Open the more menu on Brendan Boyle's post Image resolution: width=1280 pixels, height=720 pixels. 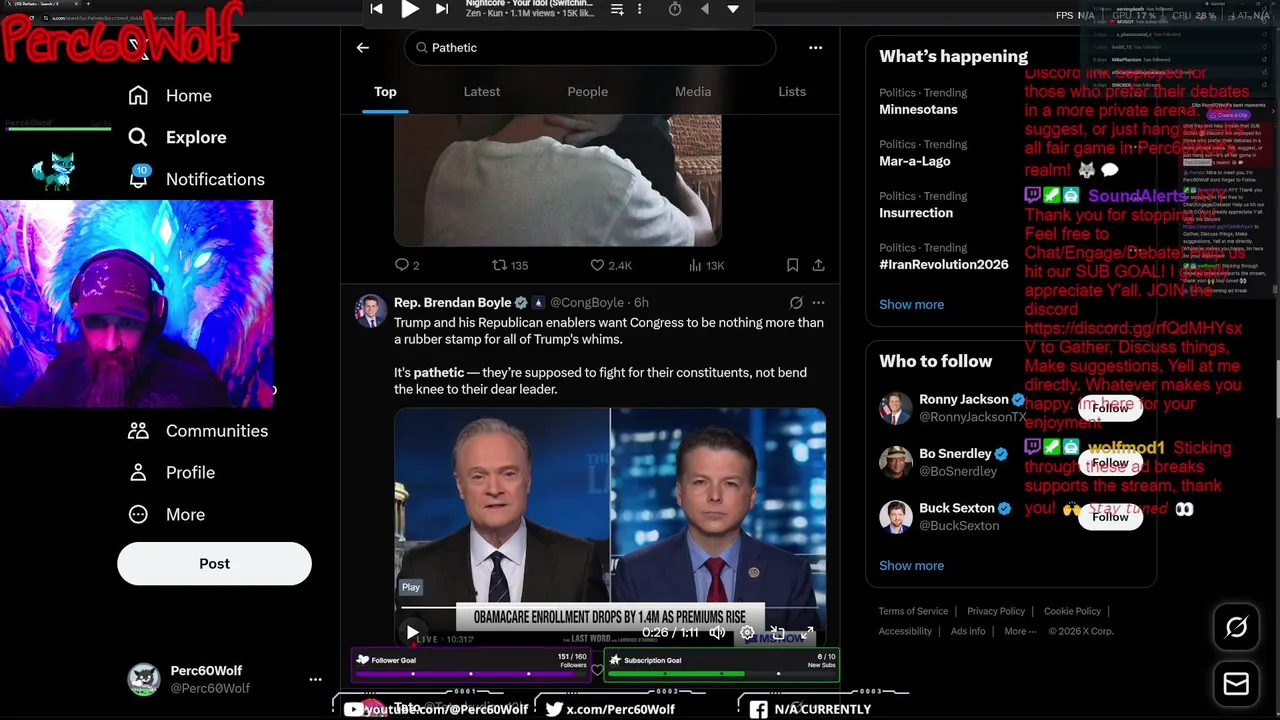(818, 302)
